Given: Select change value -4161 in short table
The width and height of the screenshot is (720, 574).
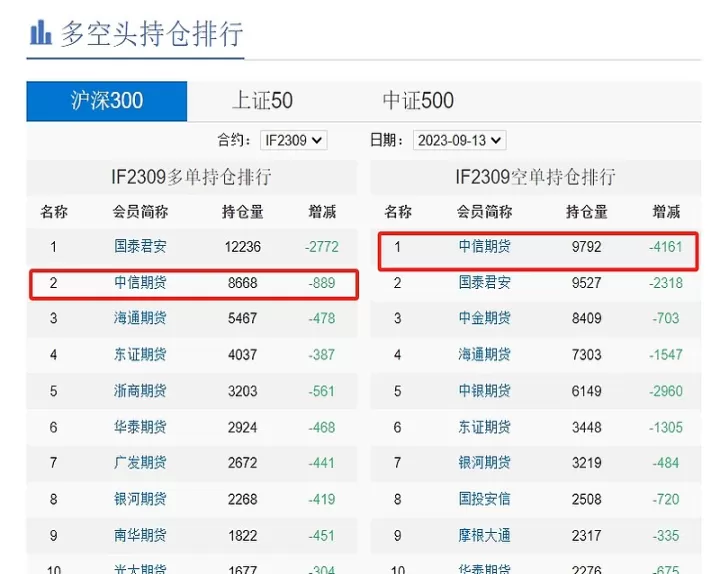Looking at the screenshot, I should pyautogui.click(x=666, y=247).
